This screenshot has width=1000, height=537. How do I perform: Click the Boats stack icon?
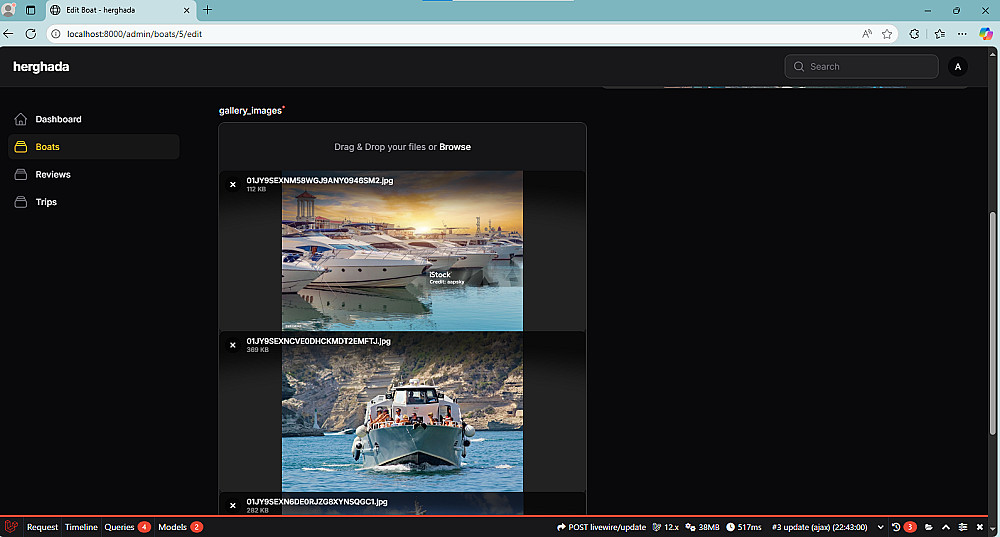coord(20,147)
